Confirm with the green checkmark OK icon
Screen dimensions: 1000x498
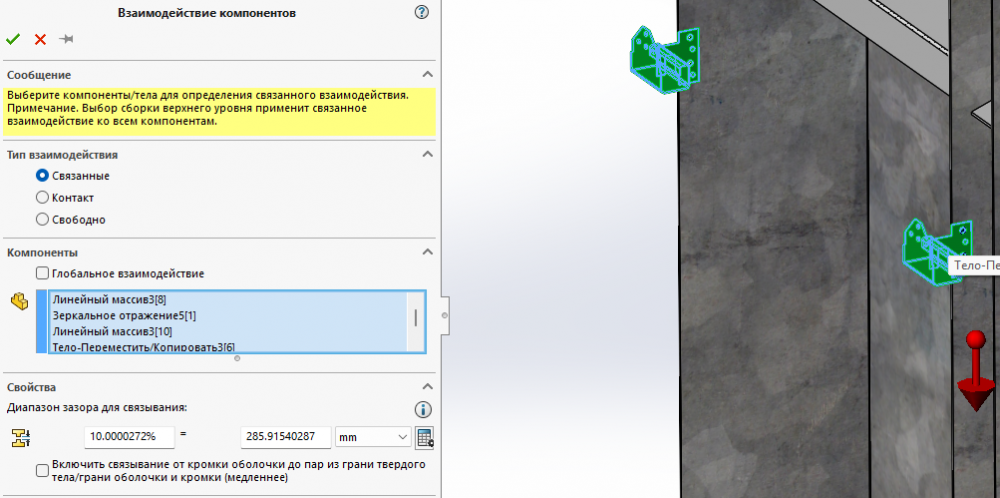click(13, 40)
